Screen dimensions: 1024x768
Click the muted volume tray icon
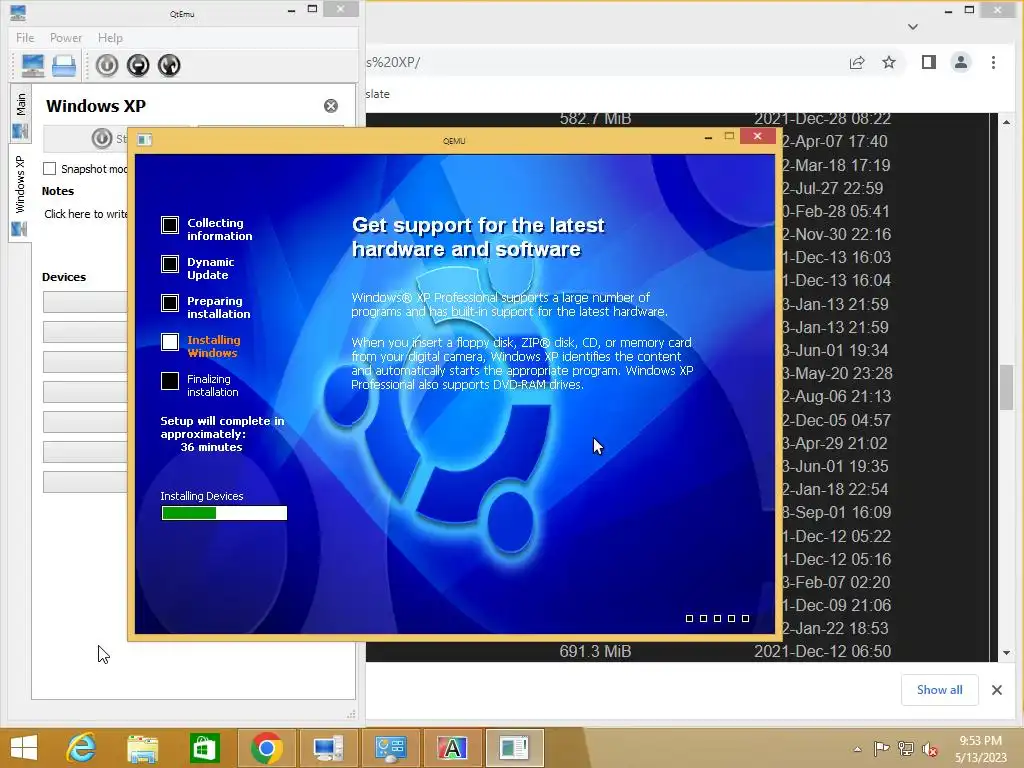[930, 749]
